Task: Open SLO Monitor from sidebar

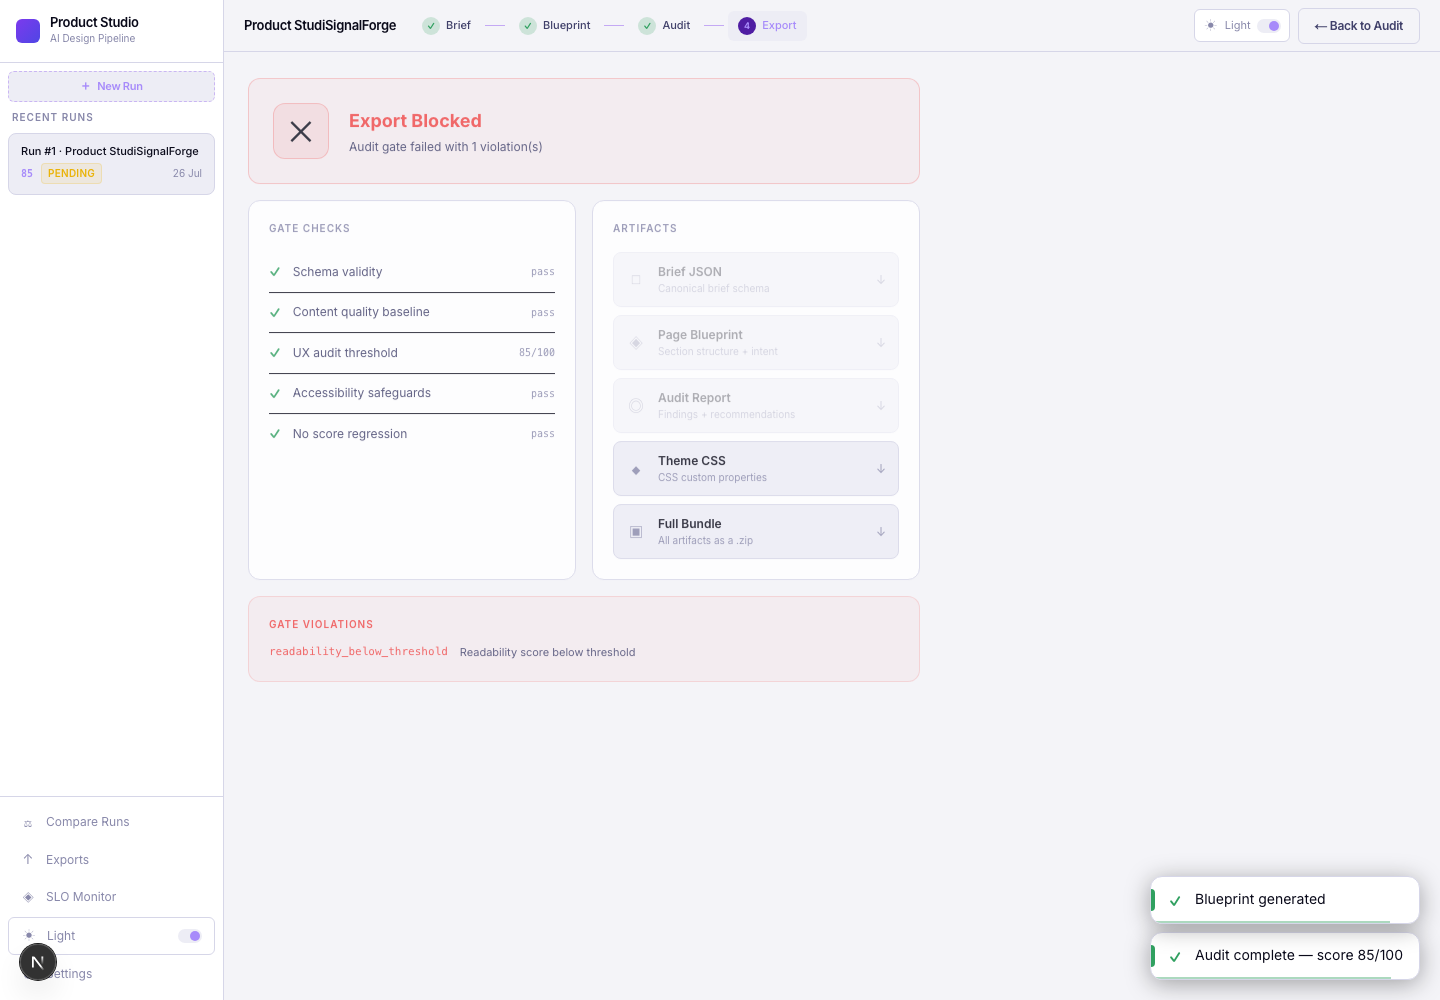Action: click(111, 897)
